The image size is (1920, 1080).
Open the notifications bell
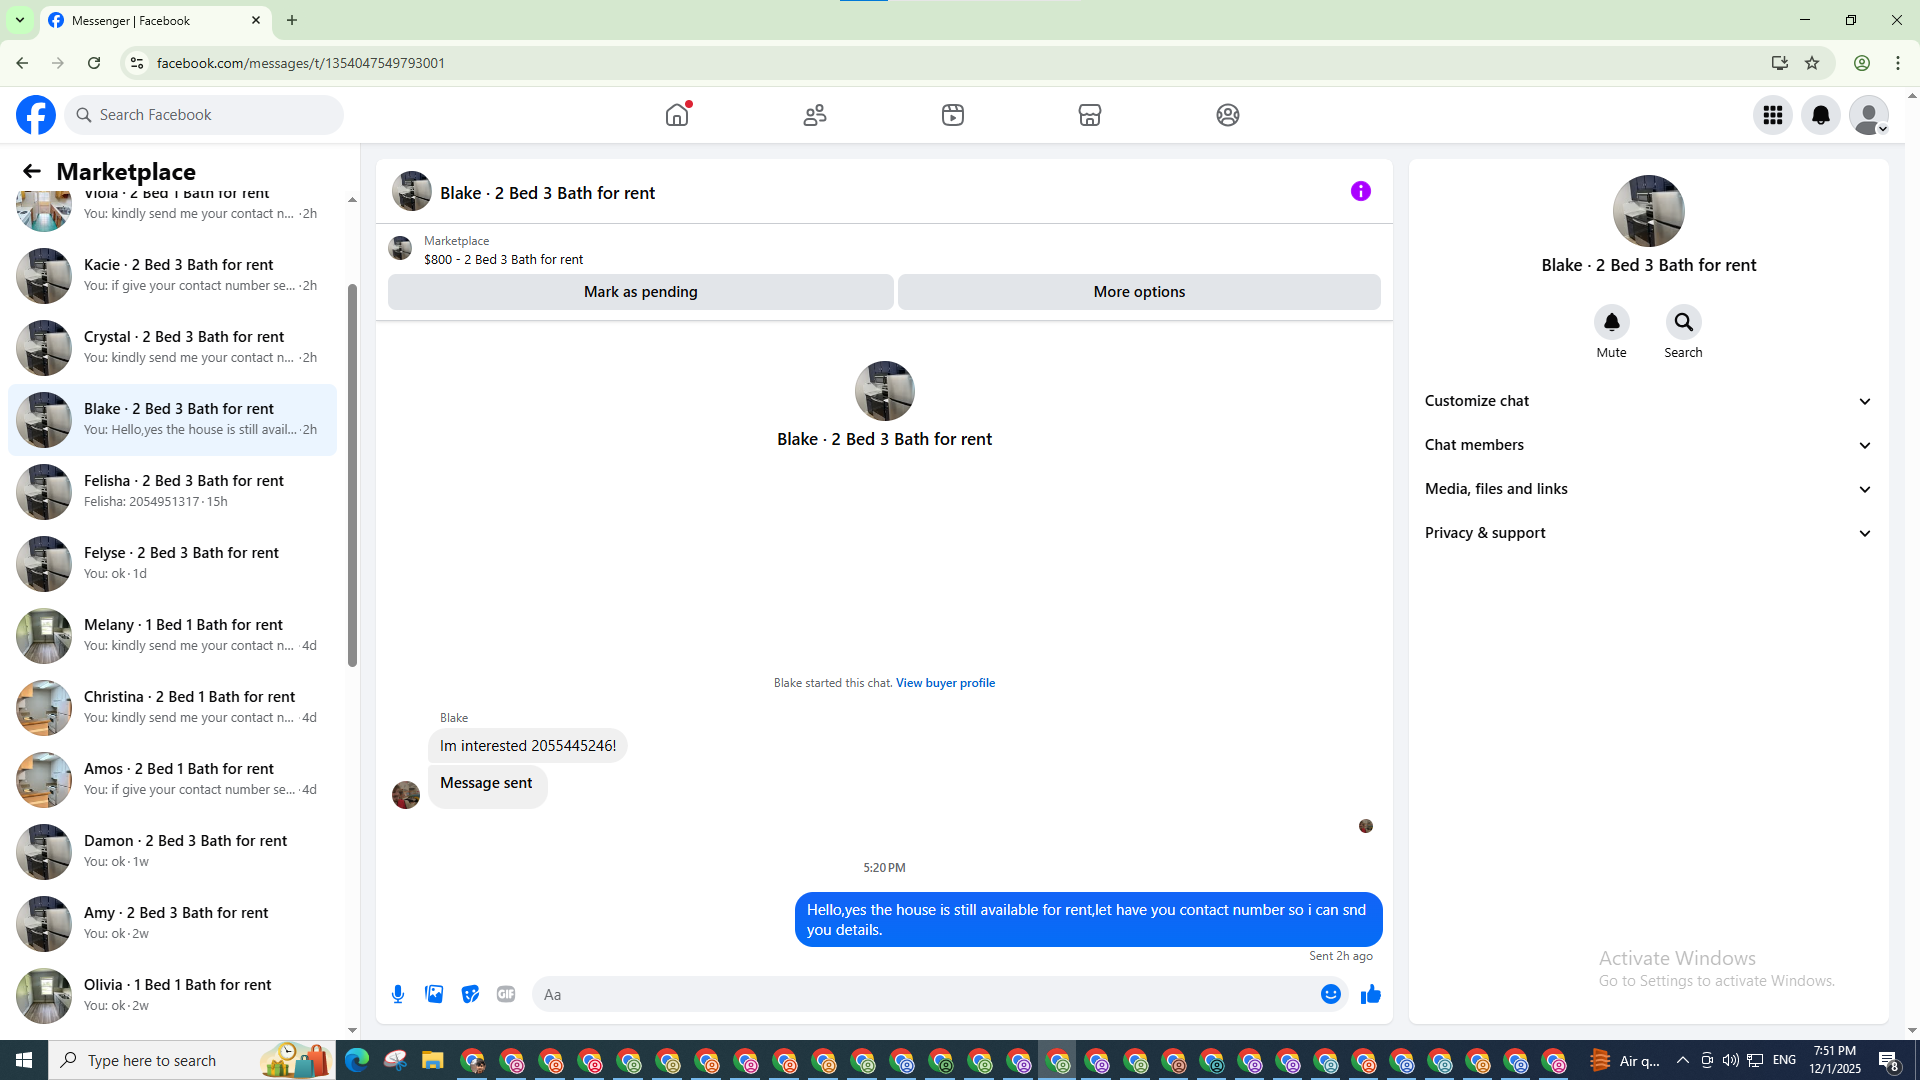(1821, 115)
